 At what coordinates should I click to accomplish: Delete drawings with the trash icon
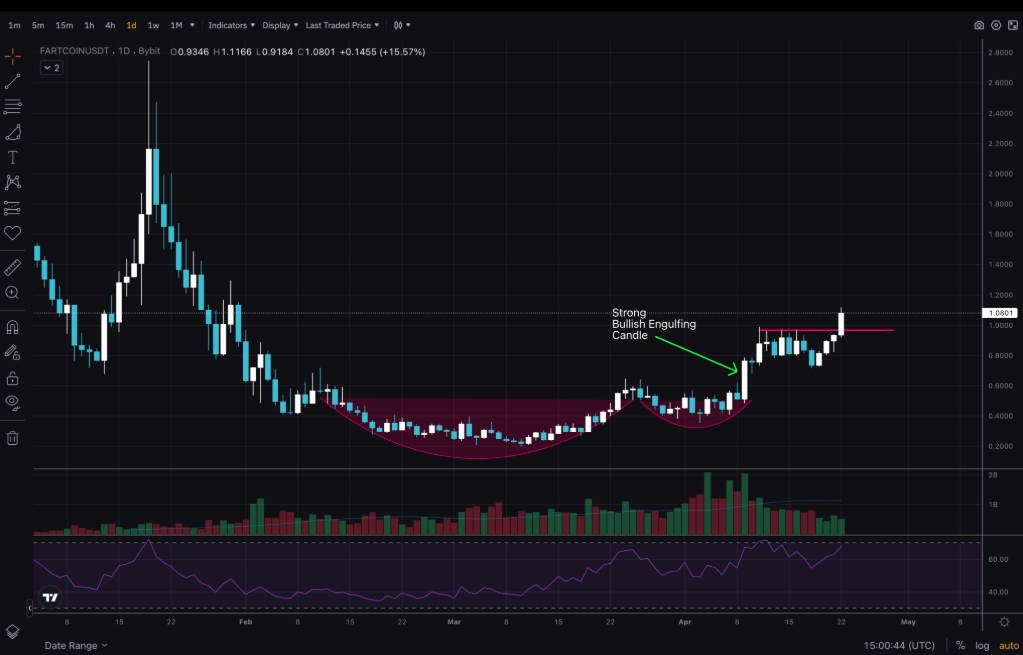click(x=12, y=438)
